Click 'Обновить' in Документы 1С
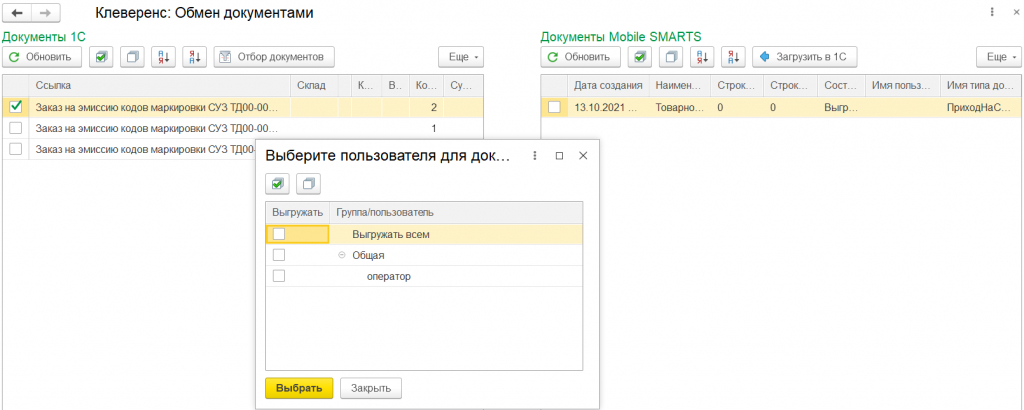This screenshot has width=1024, height=410. click(x=42, y=57)
